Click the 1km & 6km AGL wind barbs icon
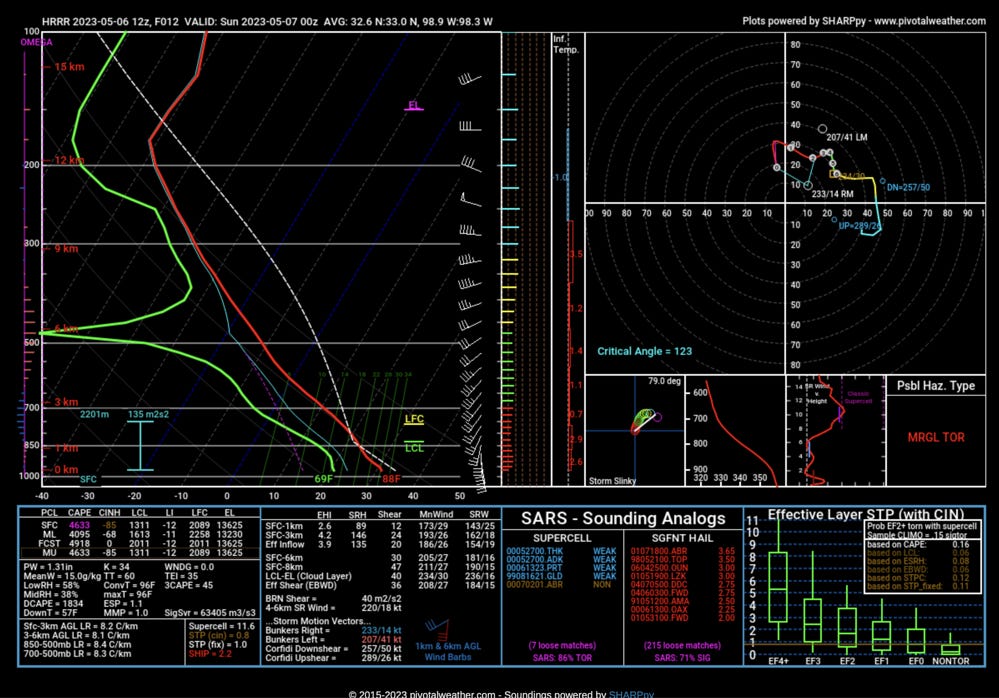 437,630
